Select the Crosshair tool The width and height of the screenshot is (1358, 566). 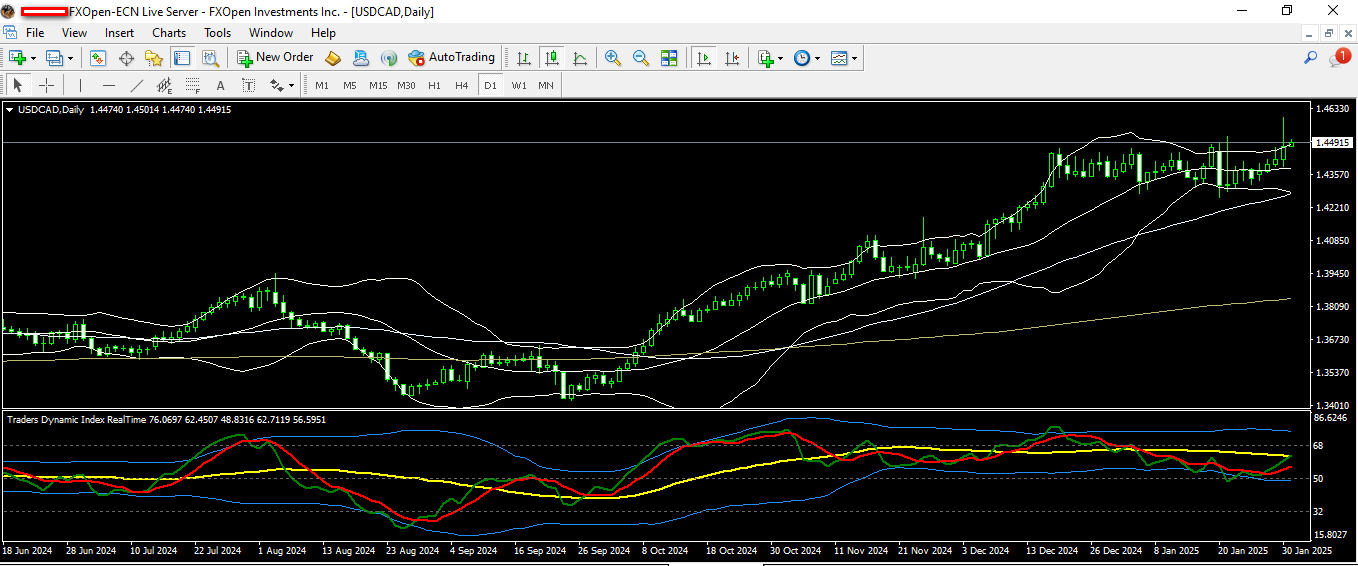pos(46,85)
